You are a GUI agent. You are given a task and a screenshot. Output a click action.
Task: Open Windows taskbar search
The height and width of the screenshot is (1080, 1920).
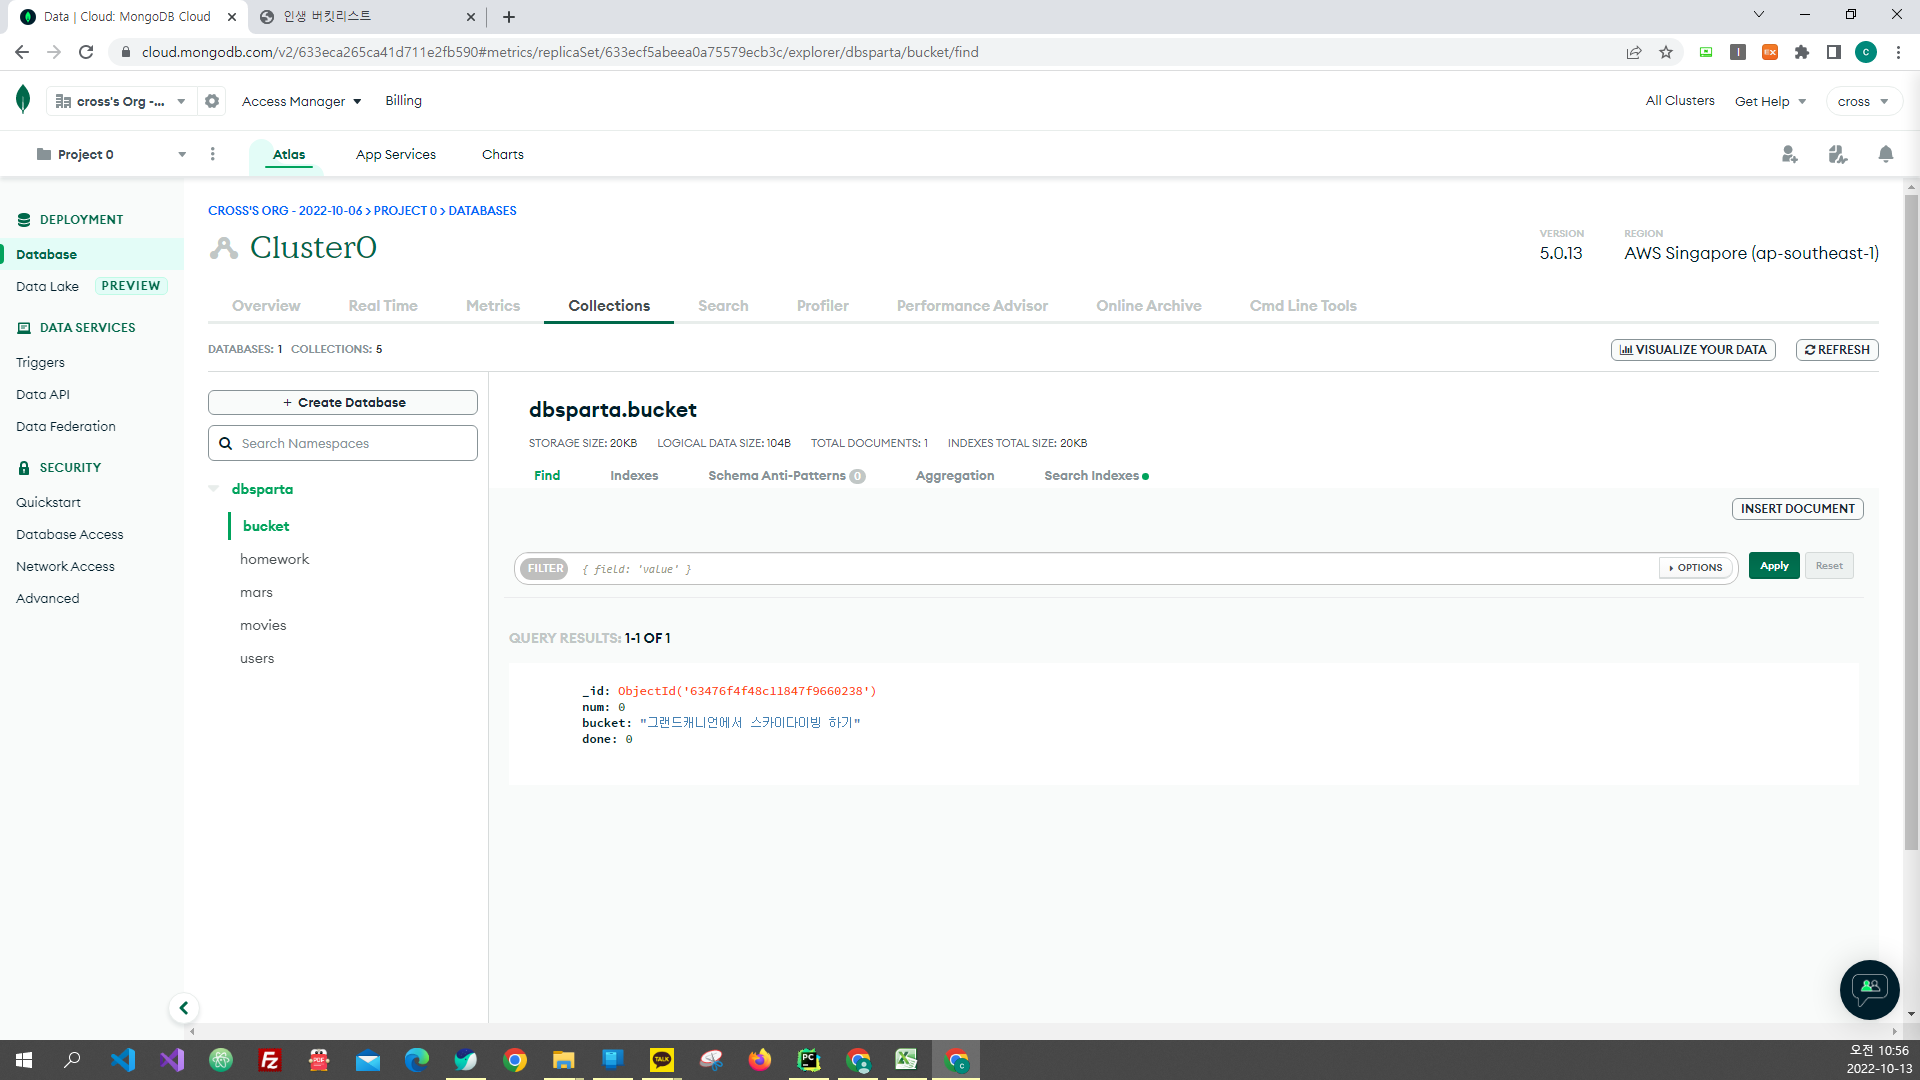click(72, 1060)
